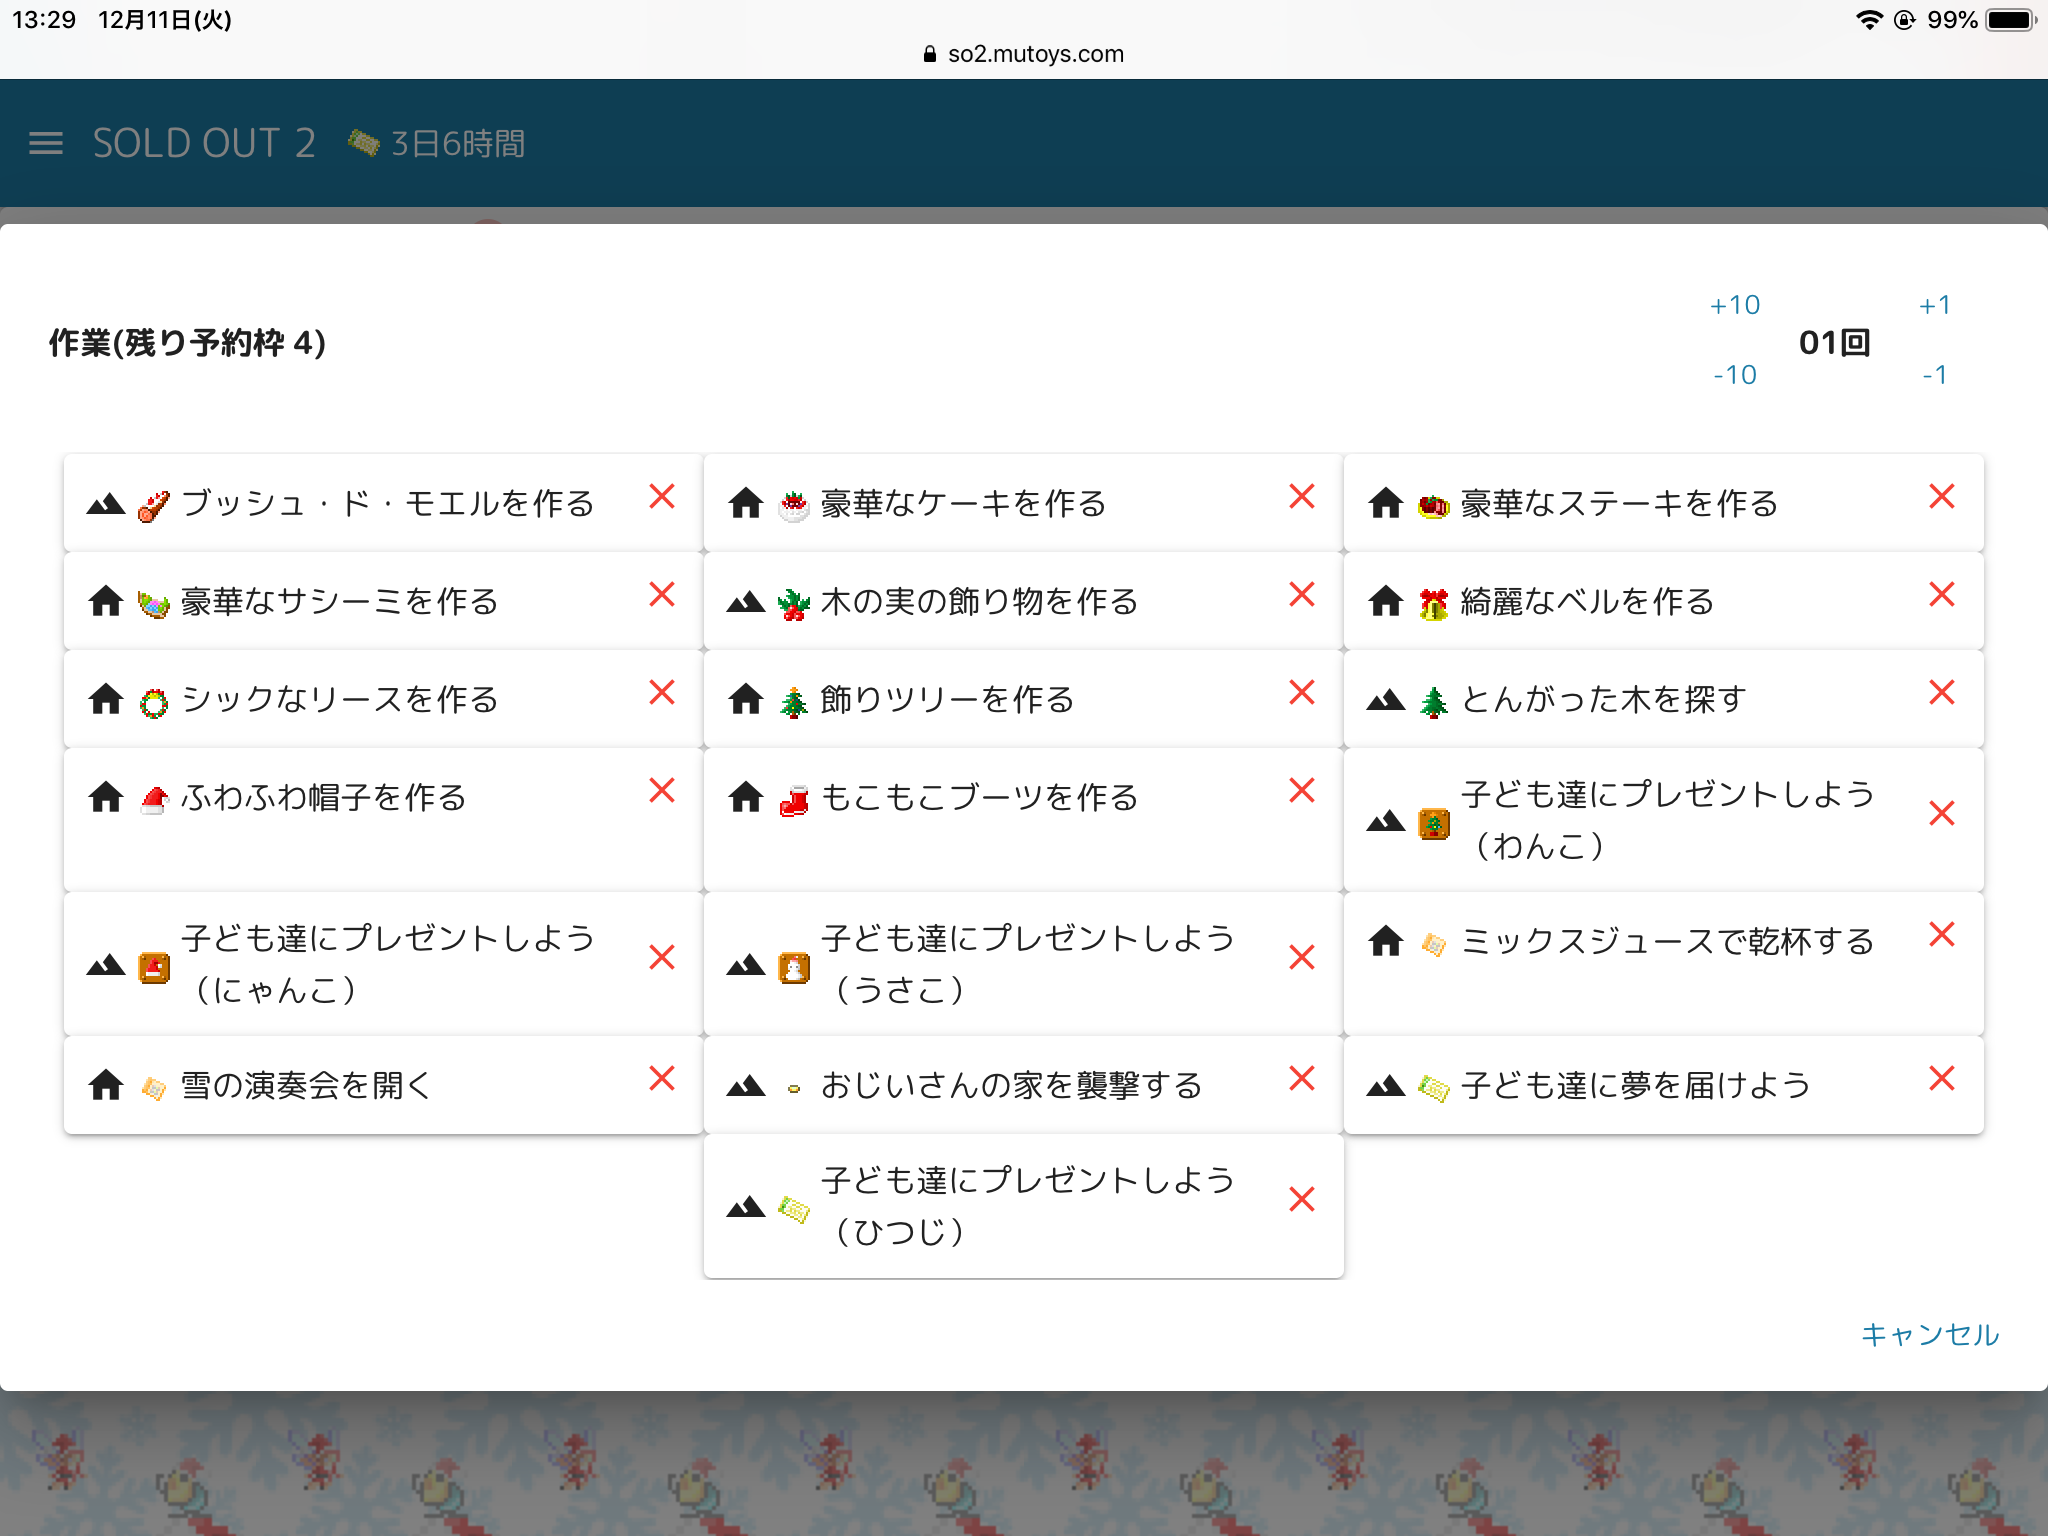Increase work count with +1
2048x1536 pixels.
pos(1935,305)
